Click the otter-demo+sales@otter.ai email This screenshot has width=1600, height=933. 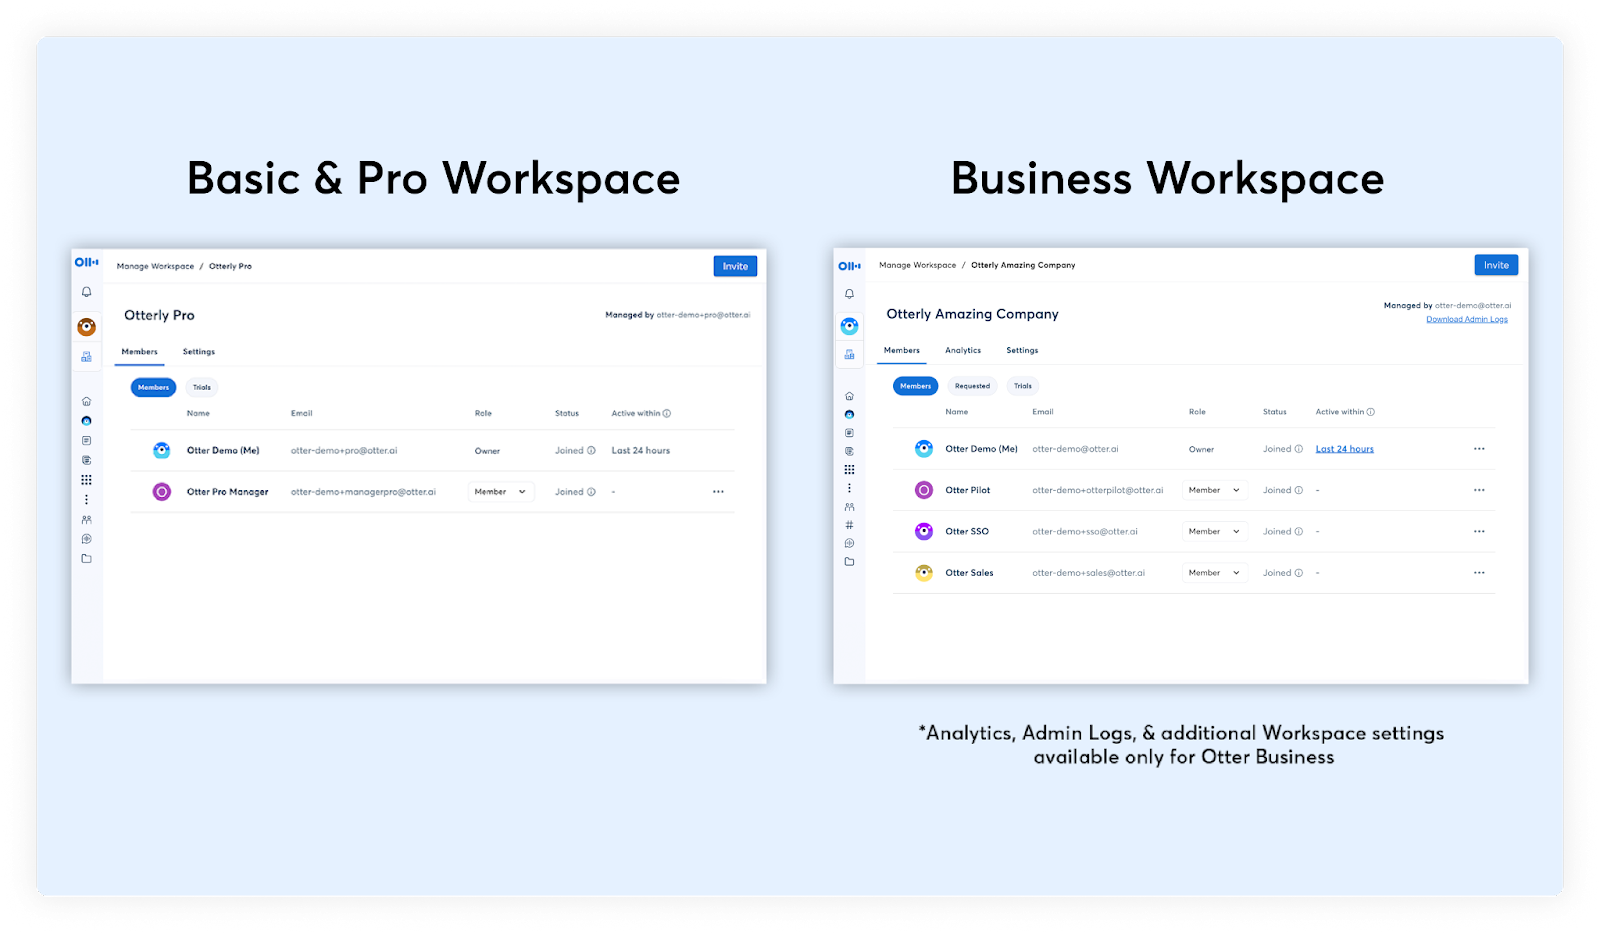coord(1088,573)
